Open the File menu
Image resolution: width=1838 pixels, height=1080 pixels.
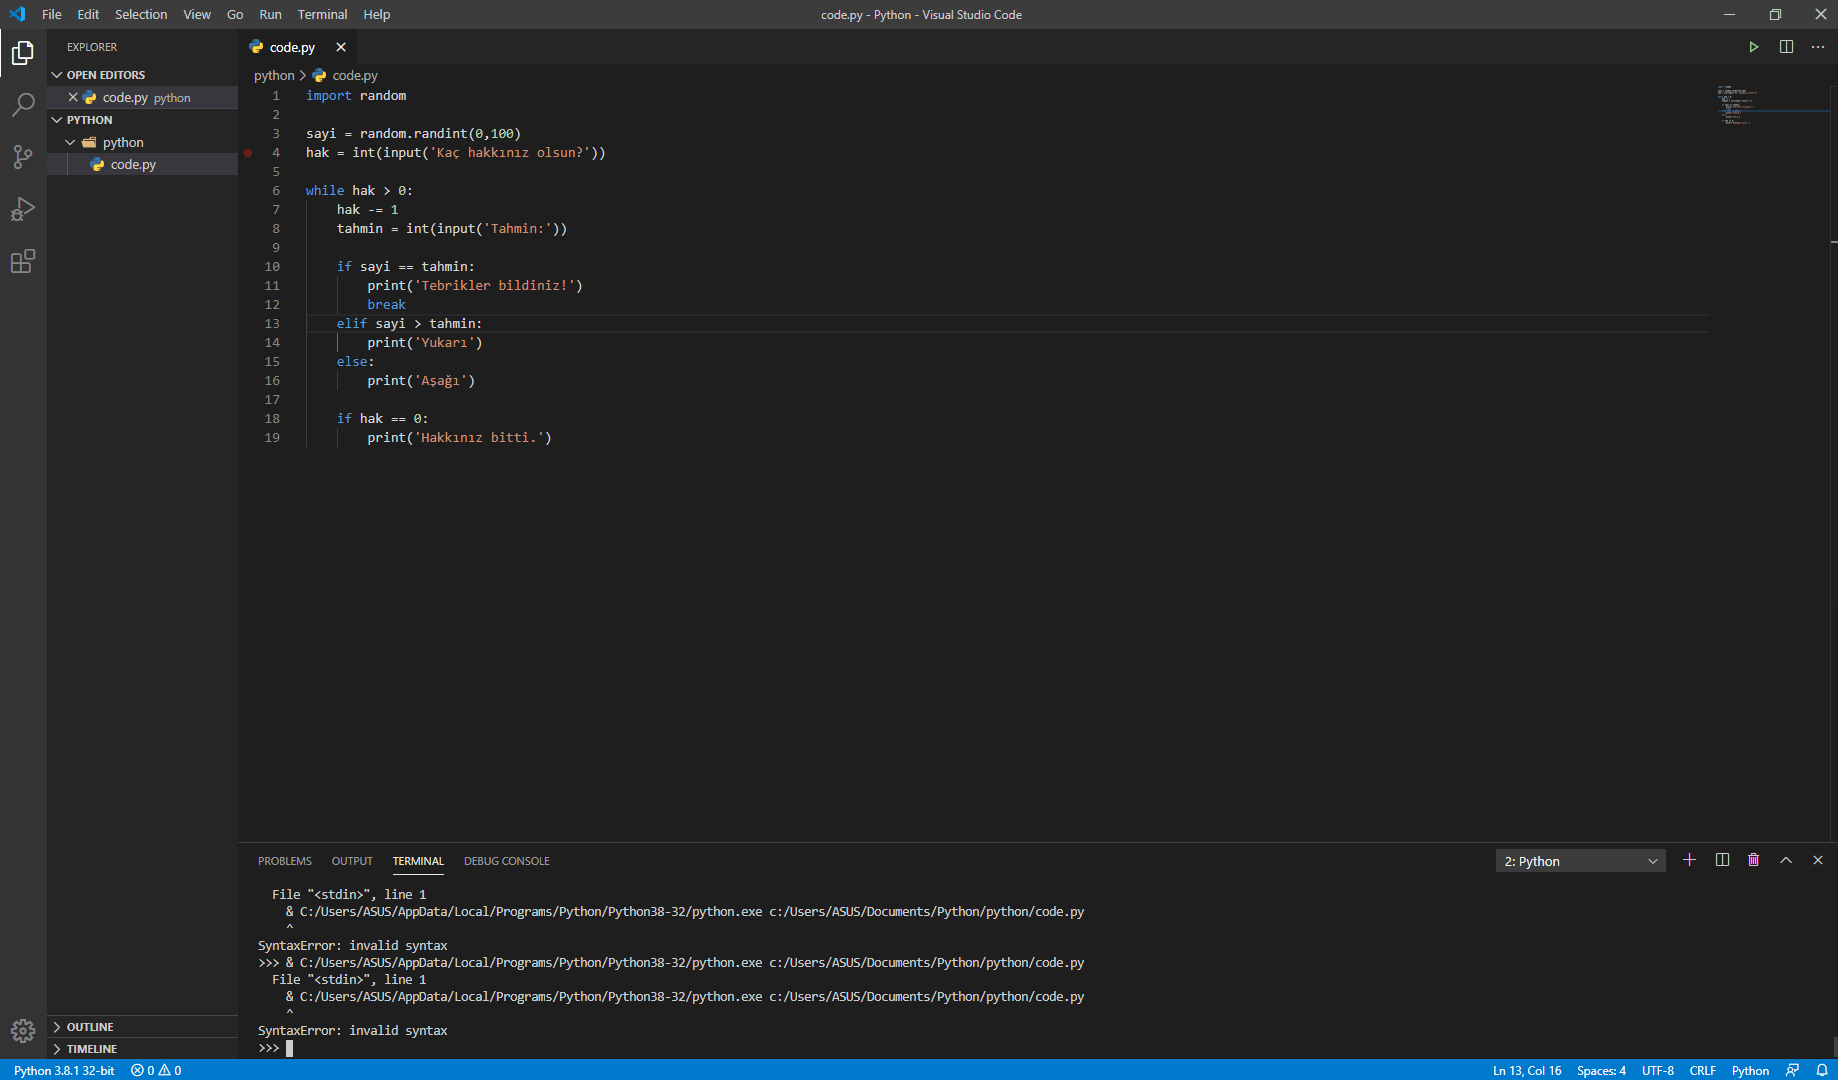point(52,14)
